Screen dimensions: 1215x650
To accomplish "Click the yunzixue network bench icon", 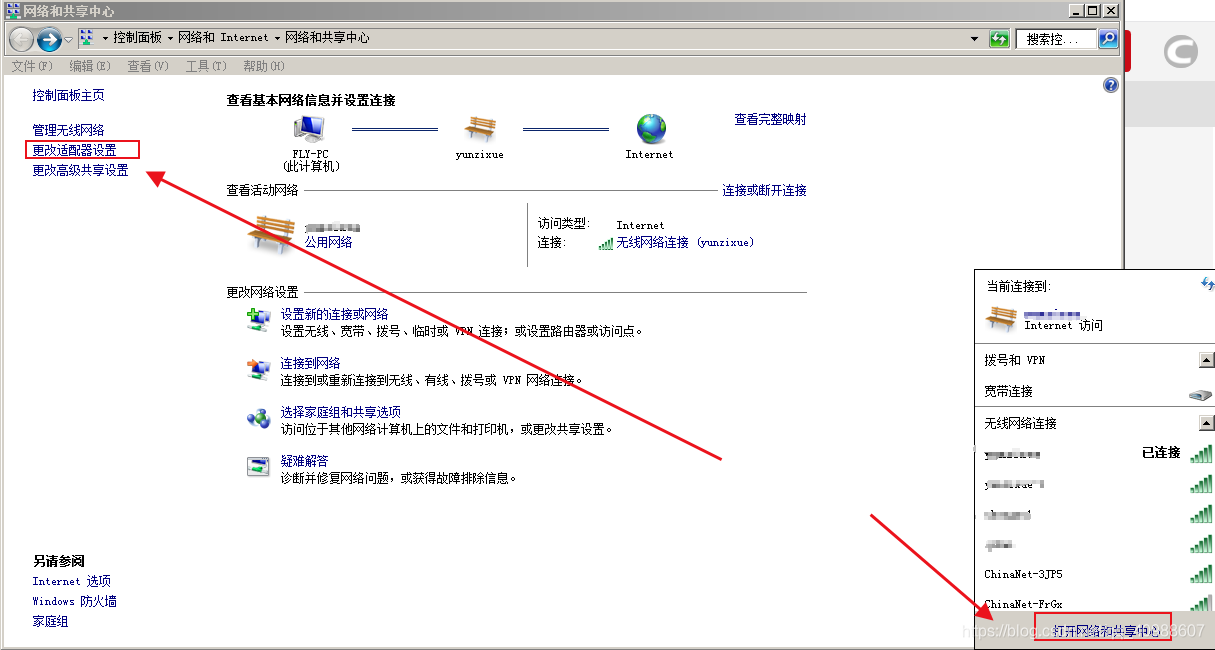I will pyautogui.click(x=479, y=127).
